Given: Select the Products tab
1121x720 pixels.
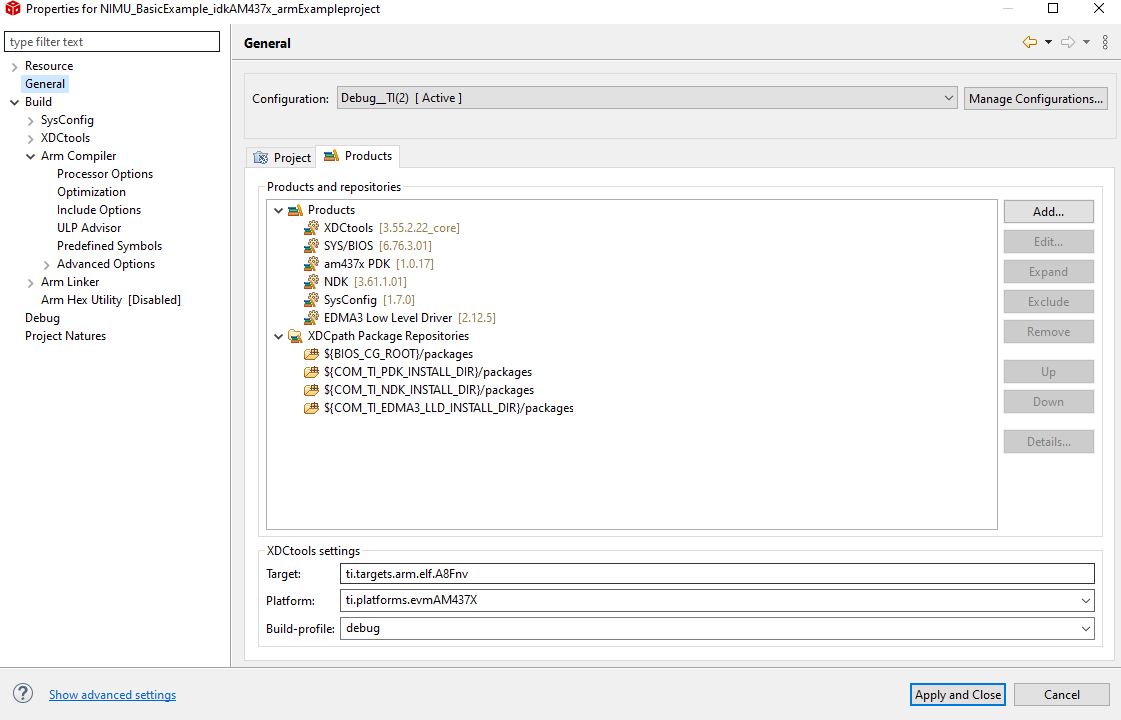Looking at the screenshot, I should click(358, 156).
